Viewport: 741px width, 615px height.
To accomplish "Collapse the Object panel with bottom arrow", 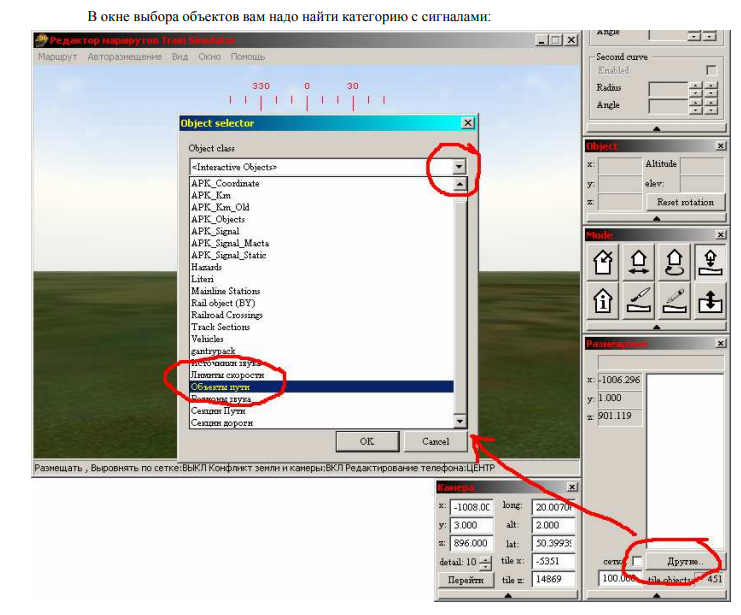I will [x=655, y=217].
